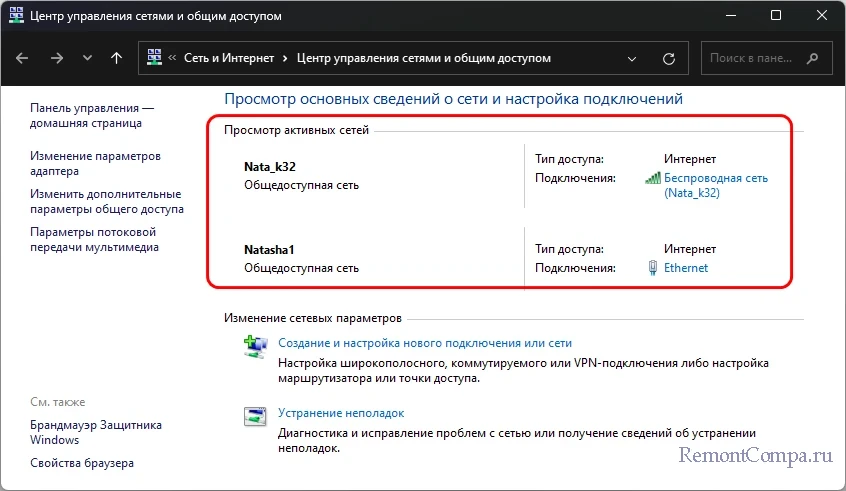Refresh the control panel page
This screenshot has width=846, height=491.
tap(668, 59)
